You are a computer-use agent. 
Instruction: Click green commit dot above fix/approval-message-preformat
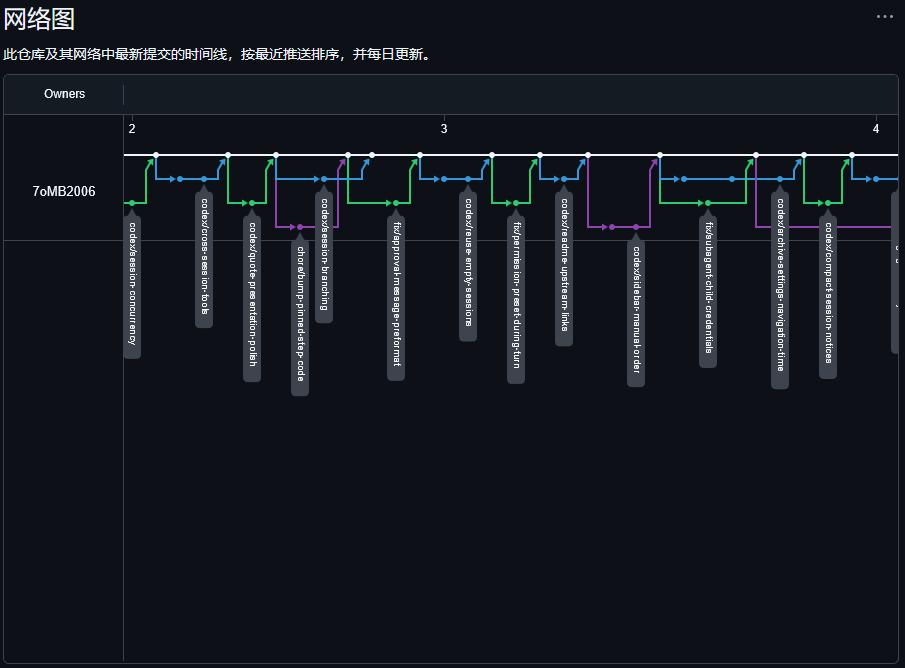pos(395,203)
